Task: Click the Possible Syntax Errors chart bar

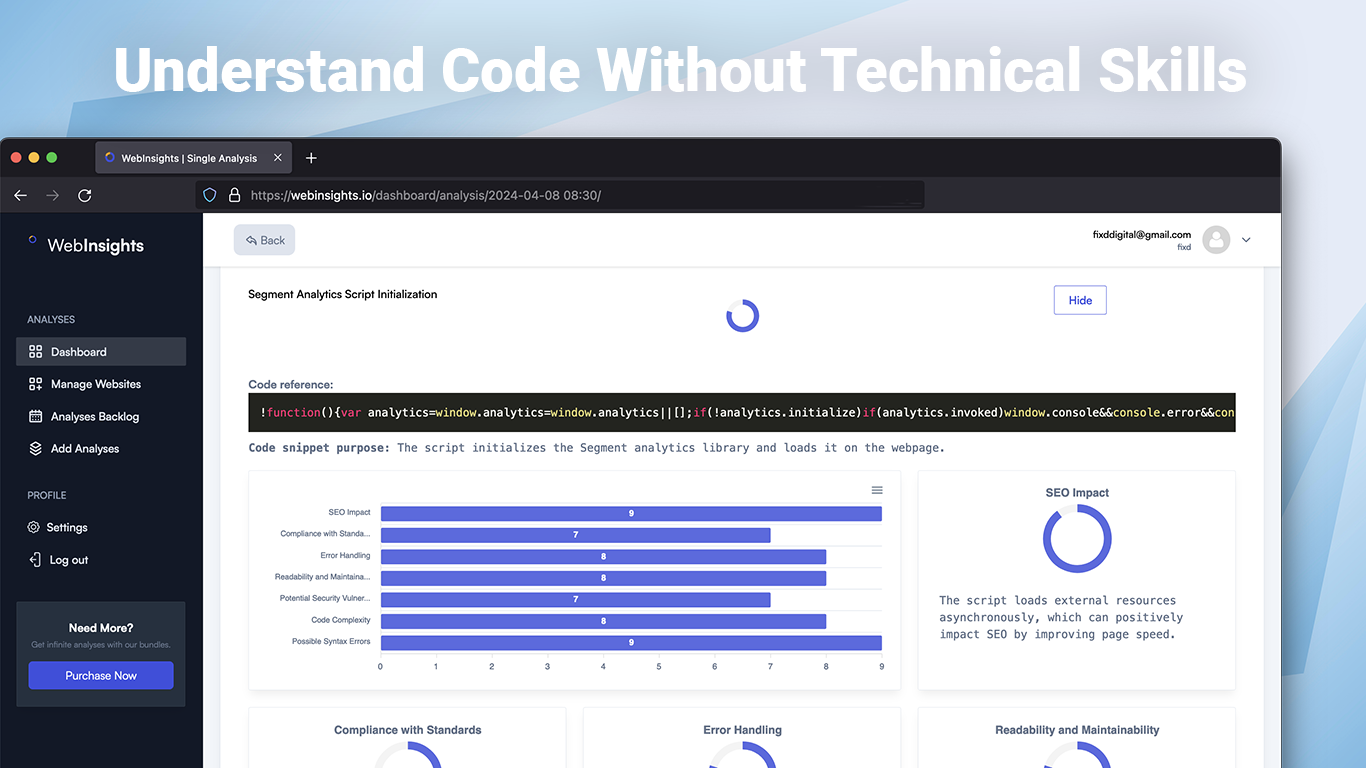Action: click(631, 642)
